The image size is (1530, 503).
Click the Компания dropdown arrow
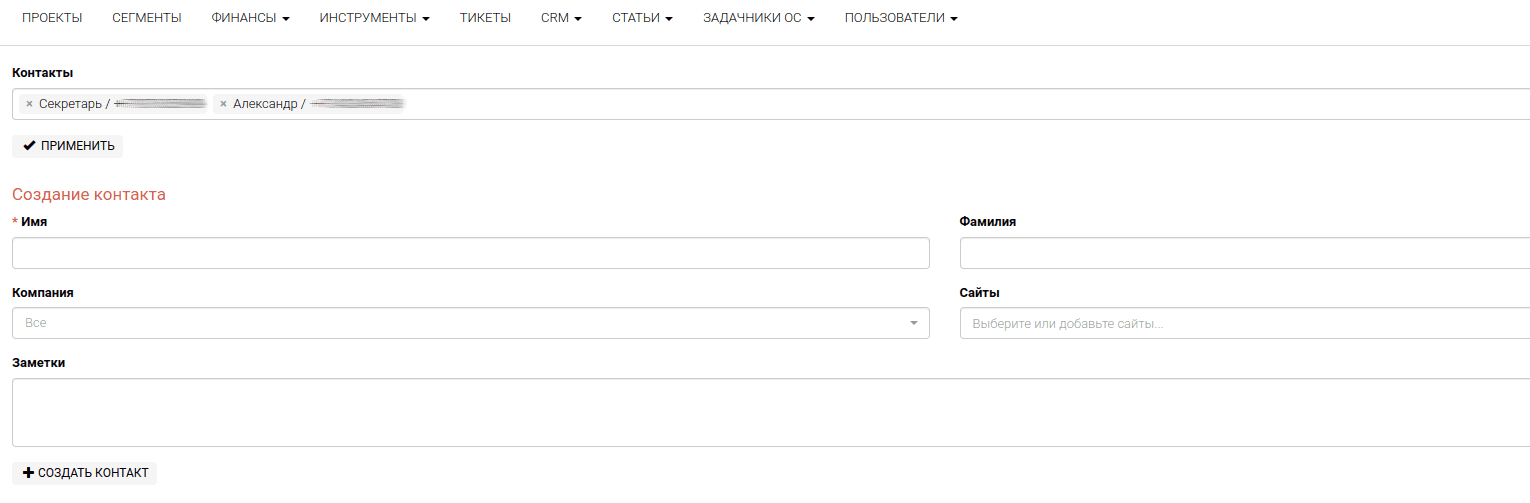coord(913,323)
